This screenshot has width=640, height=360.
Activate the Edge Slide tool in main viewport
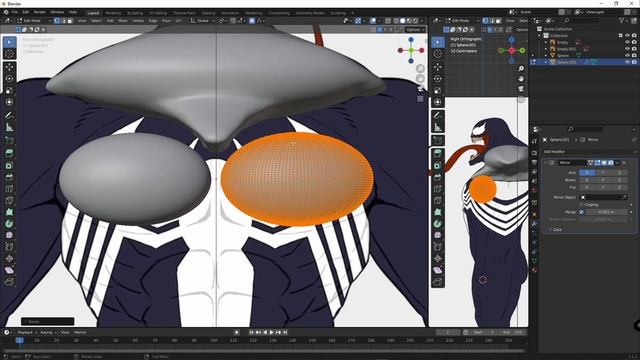9,247
